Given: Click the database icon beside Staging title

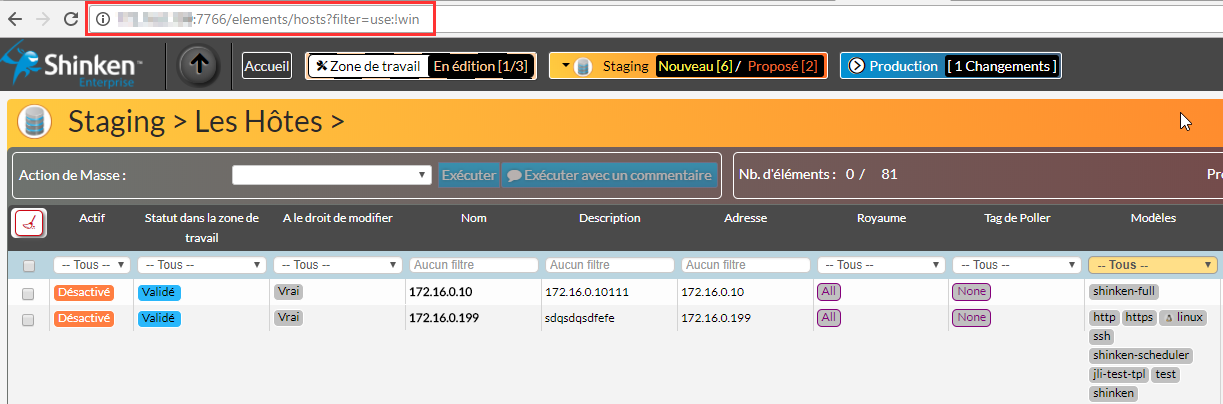Looking at the screenshot, I should click(x=35, y=122).
